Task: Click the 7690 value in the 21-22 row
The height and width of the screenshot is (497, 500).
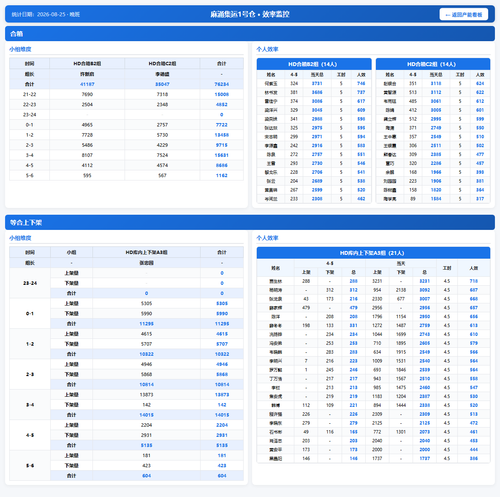Action: click(x=87, y=94)
